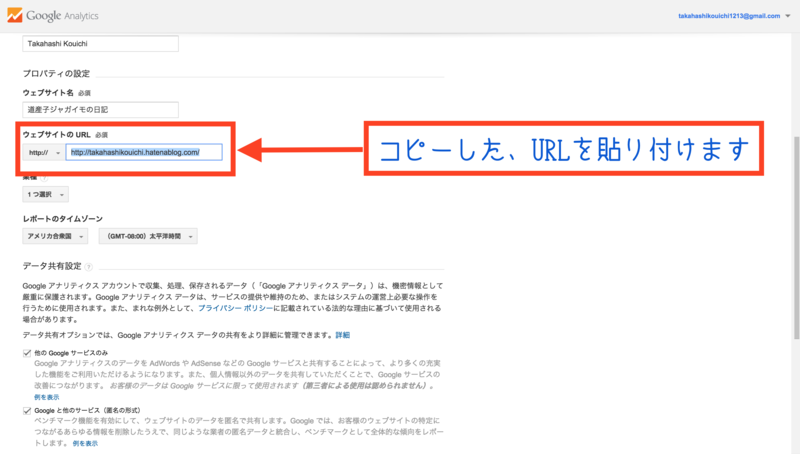Click 例を表示 link under AdWords description
This screenshot has height=454, width=800.
(46, 397)
